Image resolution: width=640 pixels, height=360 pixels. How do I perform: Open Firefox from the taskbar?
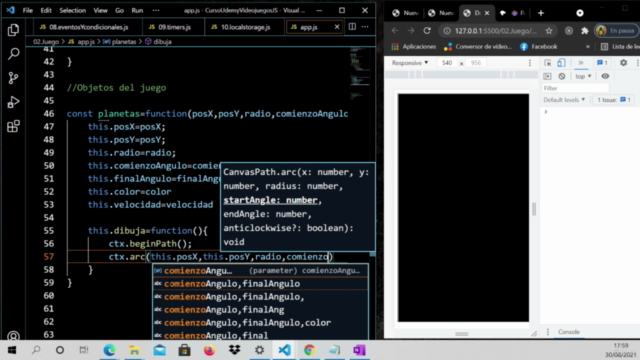tap(209, 350)
